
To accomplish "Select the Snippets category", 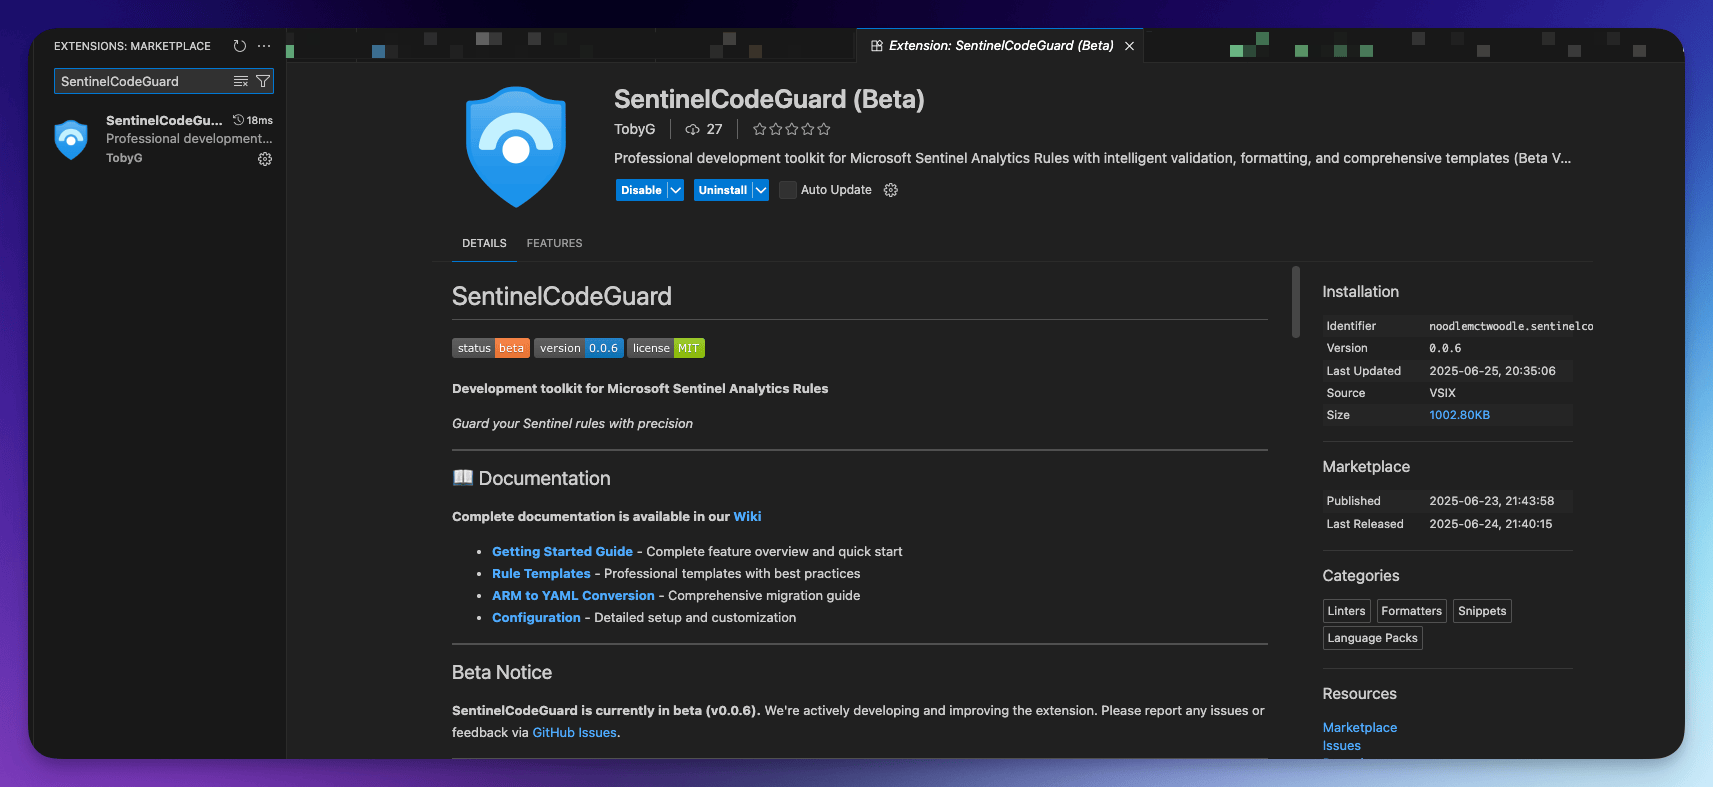I will pyautogui.click(x=1482, y=611).
